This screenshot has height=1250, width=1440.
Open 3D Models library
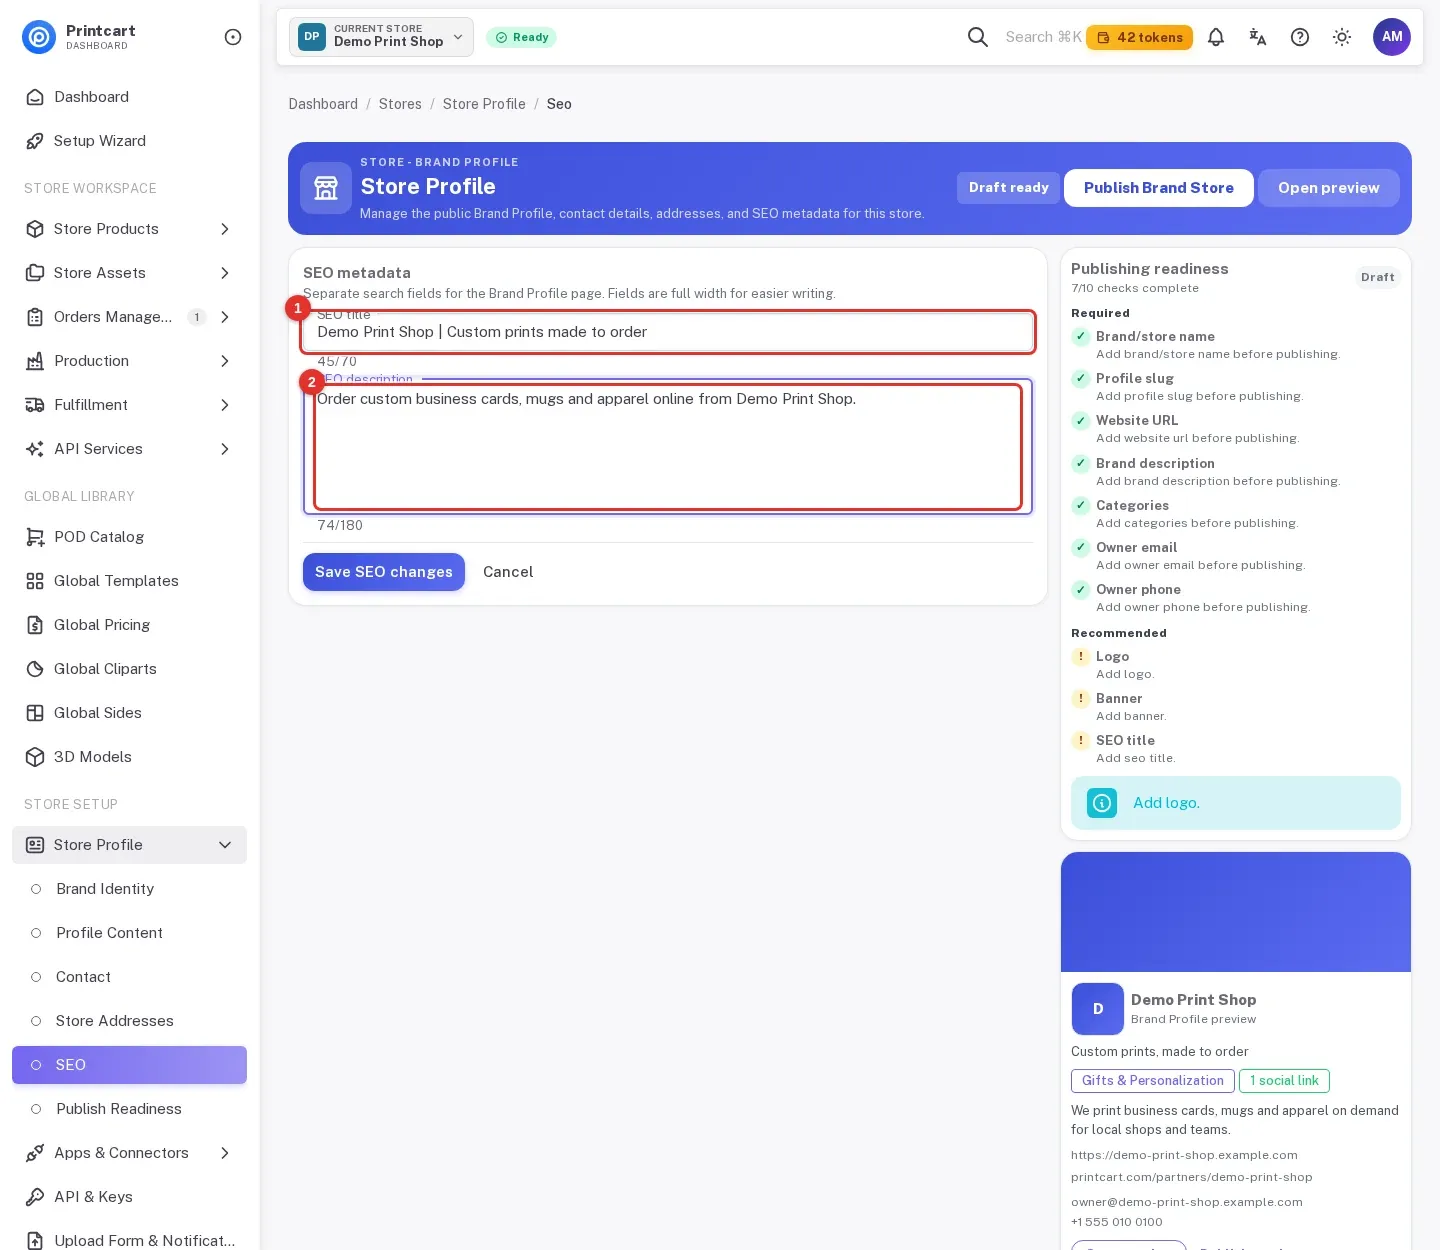[130, 757]
